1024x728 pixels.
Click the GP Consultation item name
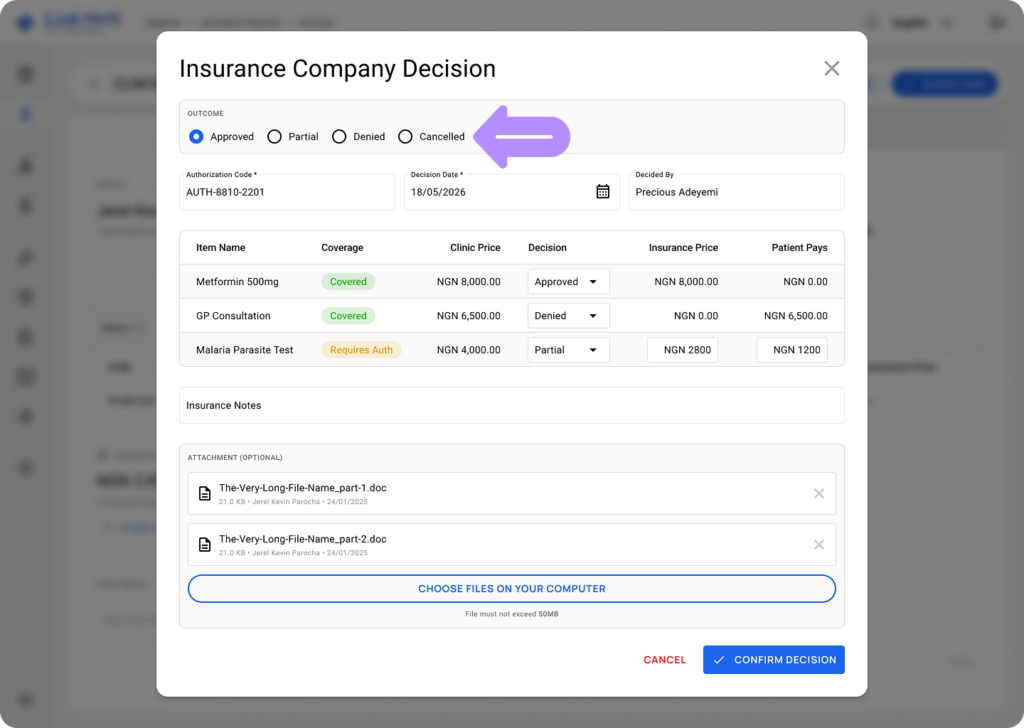click(233, 315)
